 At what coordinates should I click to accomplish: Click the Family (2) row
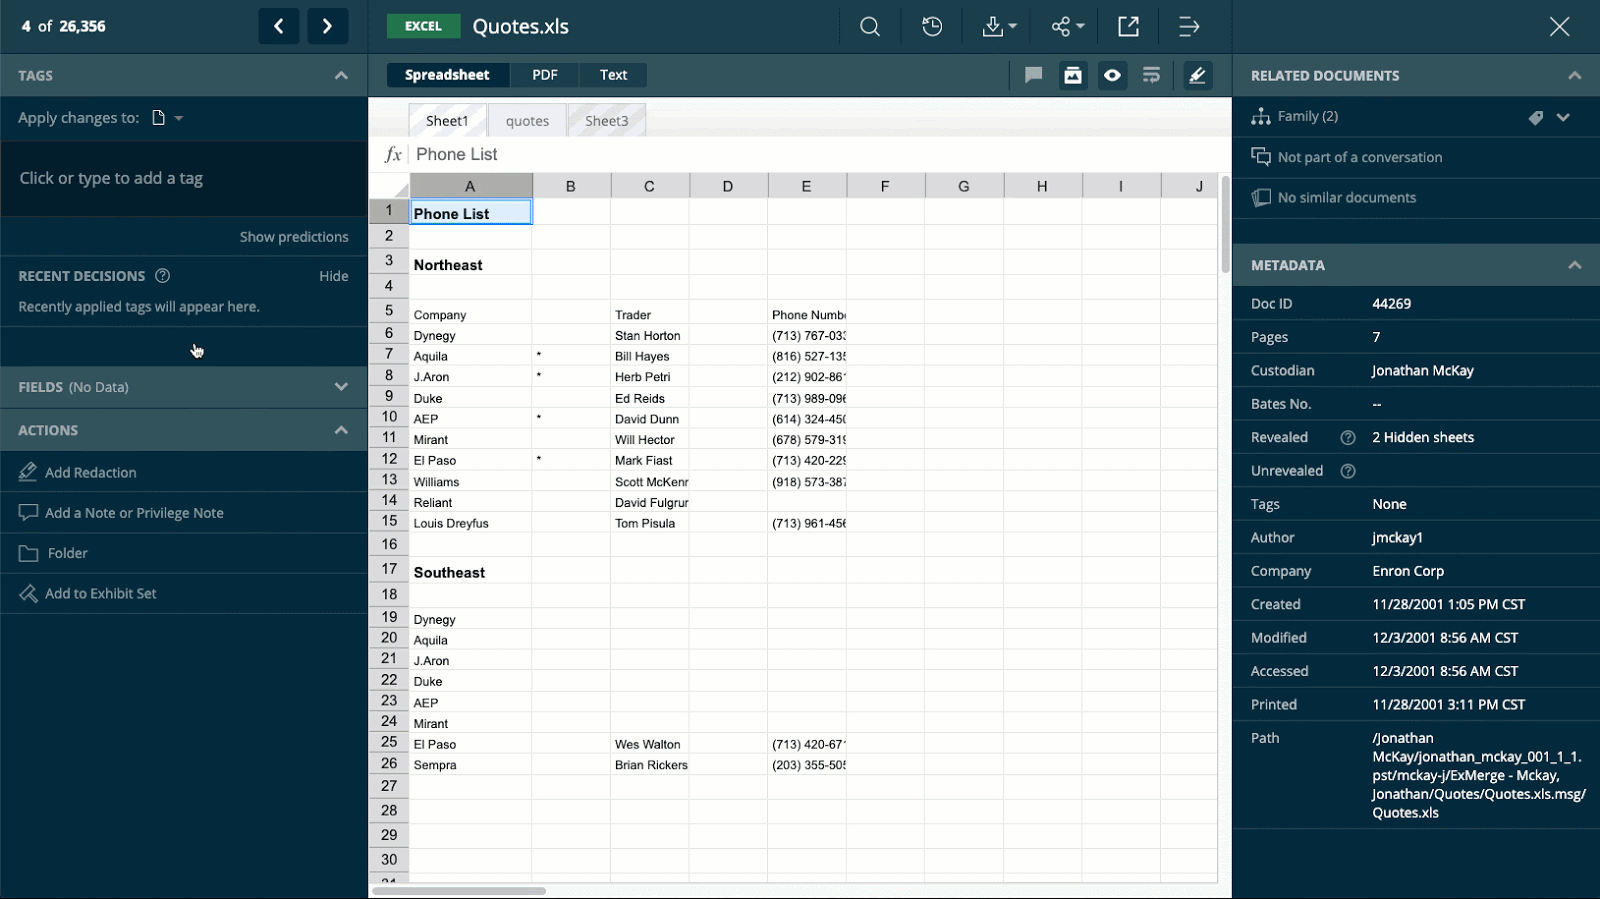coord(1416,116)
